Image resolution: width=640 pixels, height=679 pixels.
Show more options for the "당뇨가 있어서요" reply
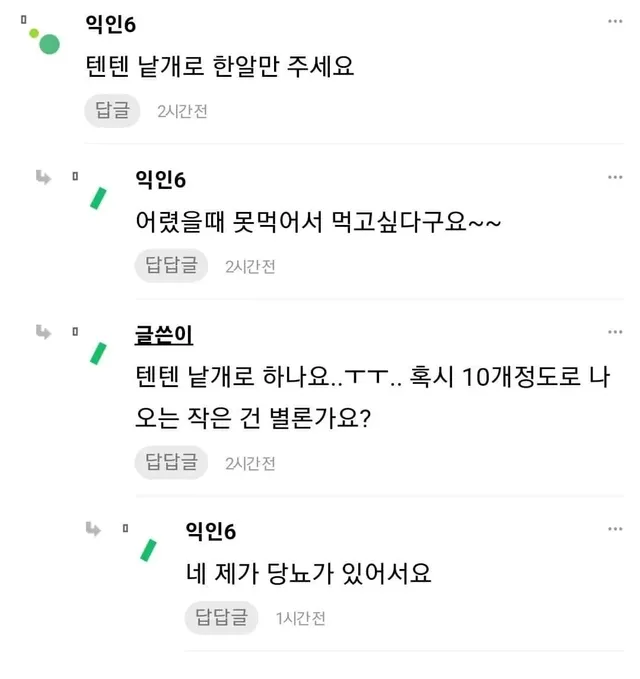(615, 528)
